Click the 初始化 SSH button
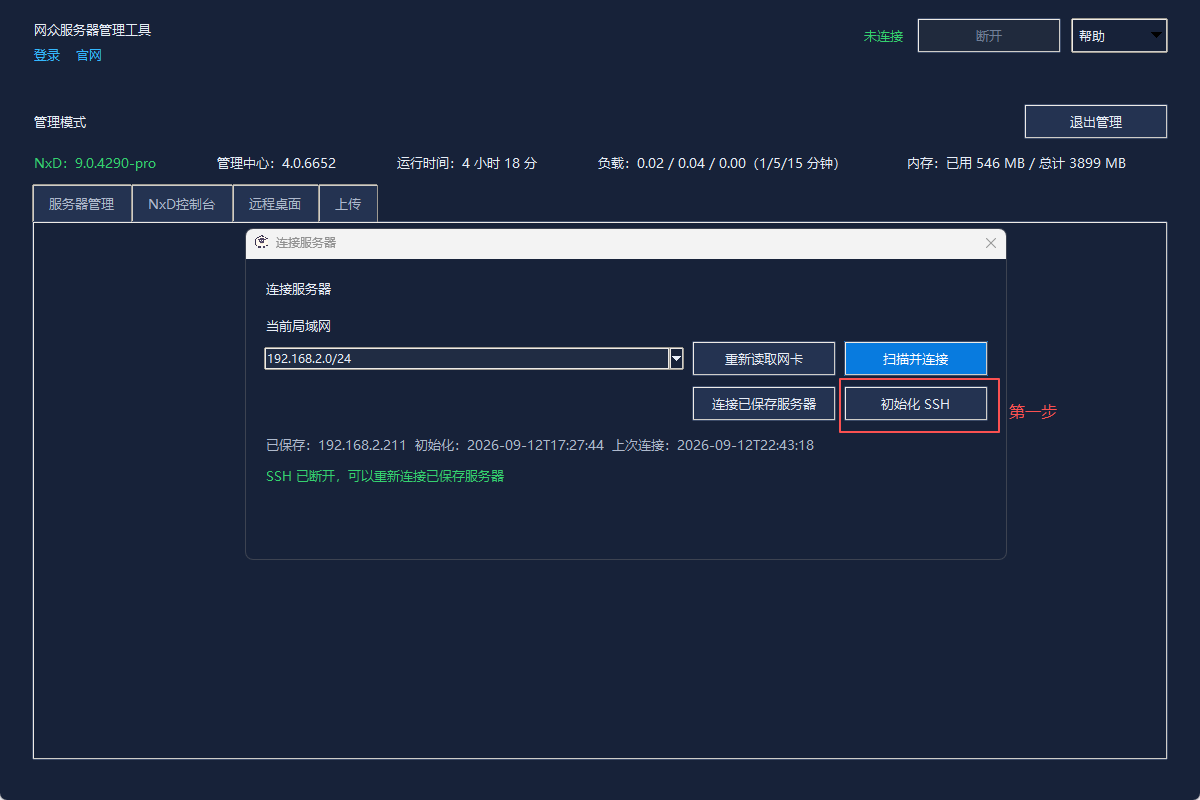Screen dimensions: 1200x800 click(916, 404)
